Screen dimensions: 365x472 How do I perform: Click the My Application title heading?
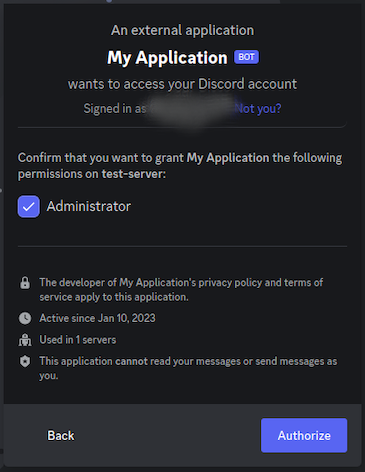click(167, 58)
